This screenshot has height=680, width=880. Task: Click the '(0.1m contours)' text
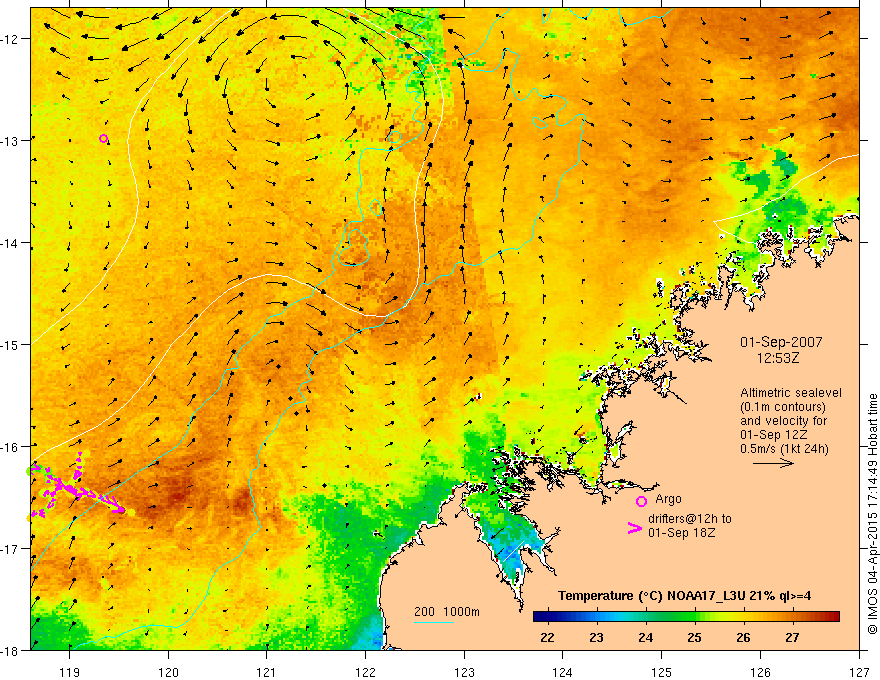click(x=783, y=407)
